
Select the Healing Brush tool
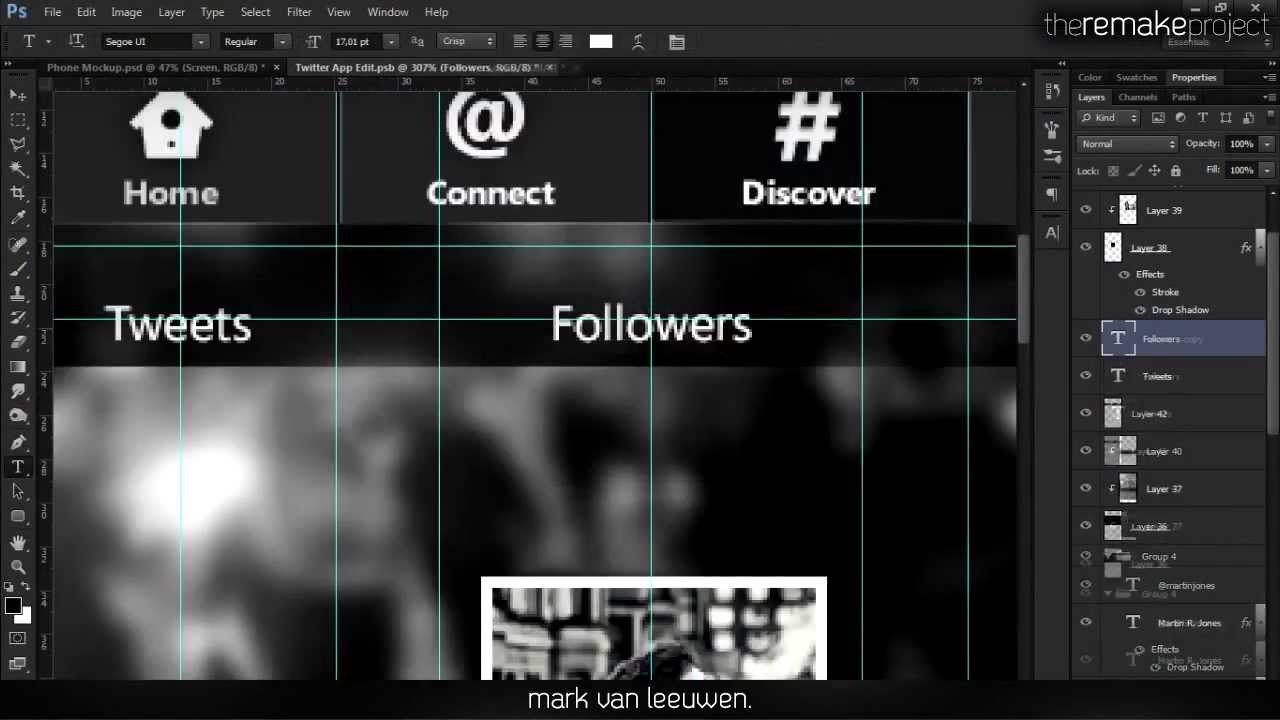click(x=18, y=245)
